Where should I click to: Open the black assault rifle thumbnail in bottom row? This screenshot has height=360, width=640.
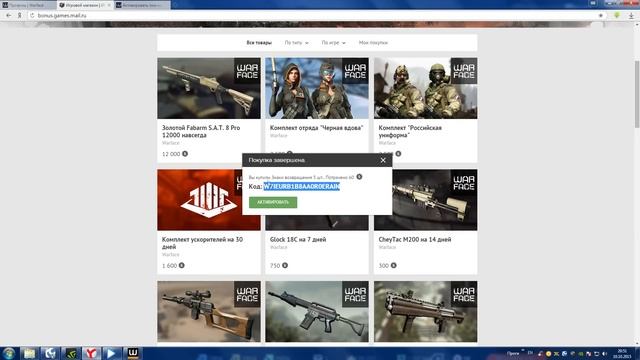pyautogui.click(x=317, y=311)
